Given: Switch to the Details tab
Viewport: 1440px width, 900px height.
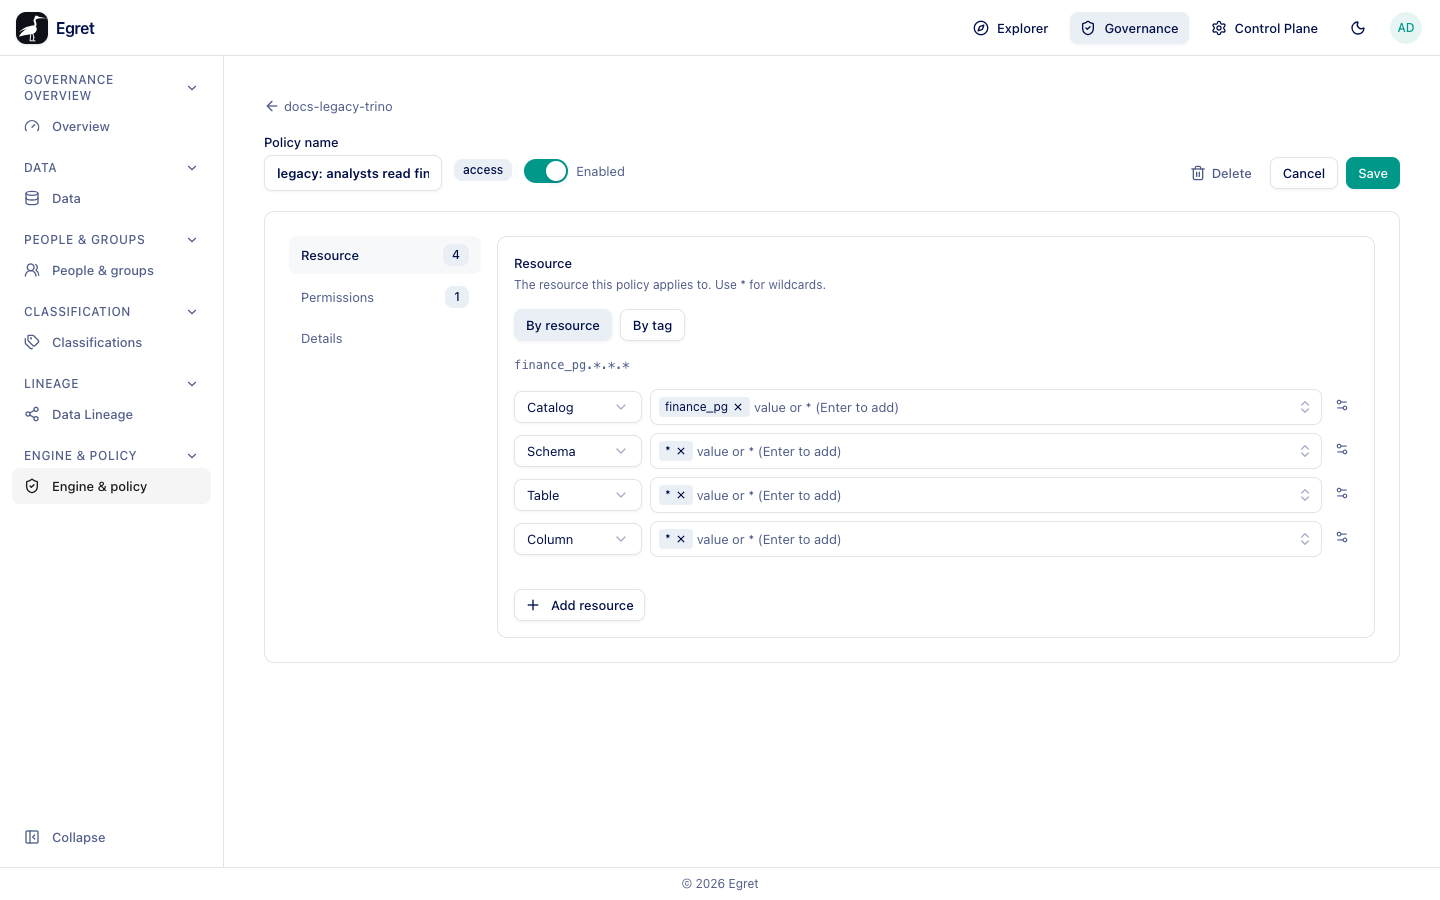Looking at the screenshot, I should coord(385,338).
